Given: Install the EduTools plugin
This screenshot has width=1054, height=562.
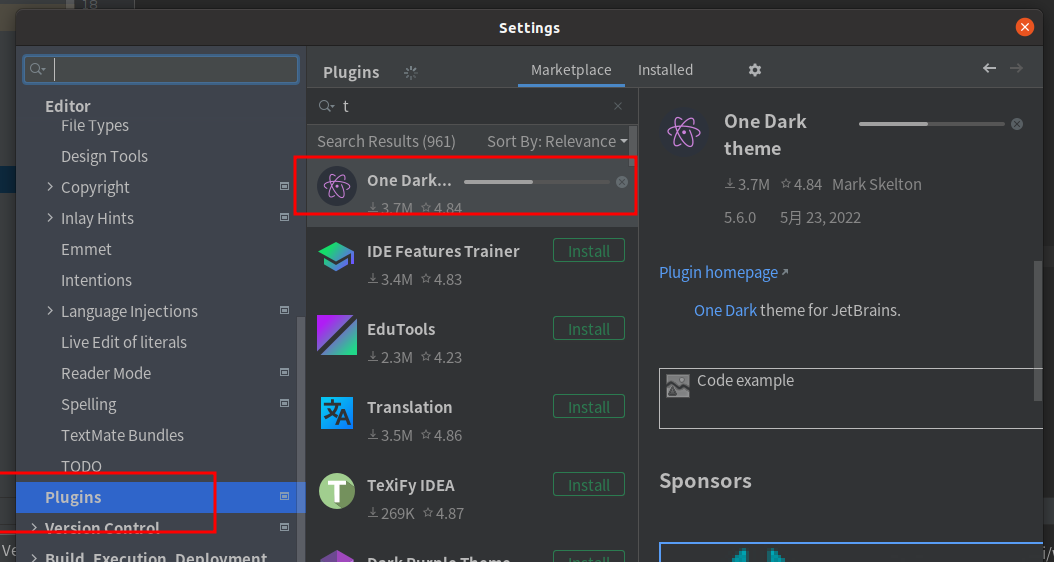Looking at the screenshot, I should (x=589, y=329).
